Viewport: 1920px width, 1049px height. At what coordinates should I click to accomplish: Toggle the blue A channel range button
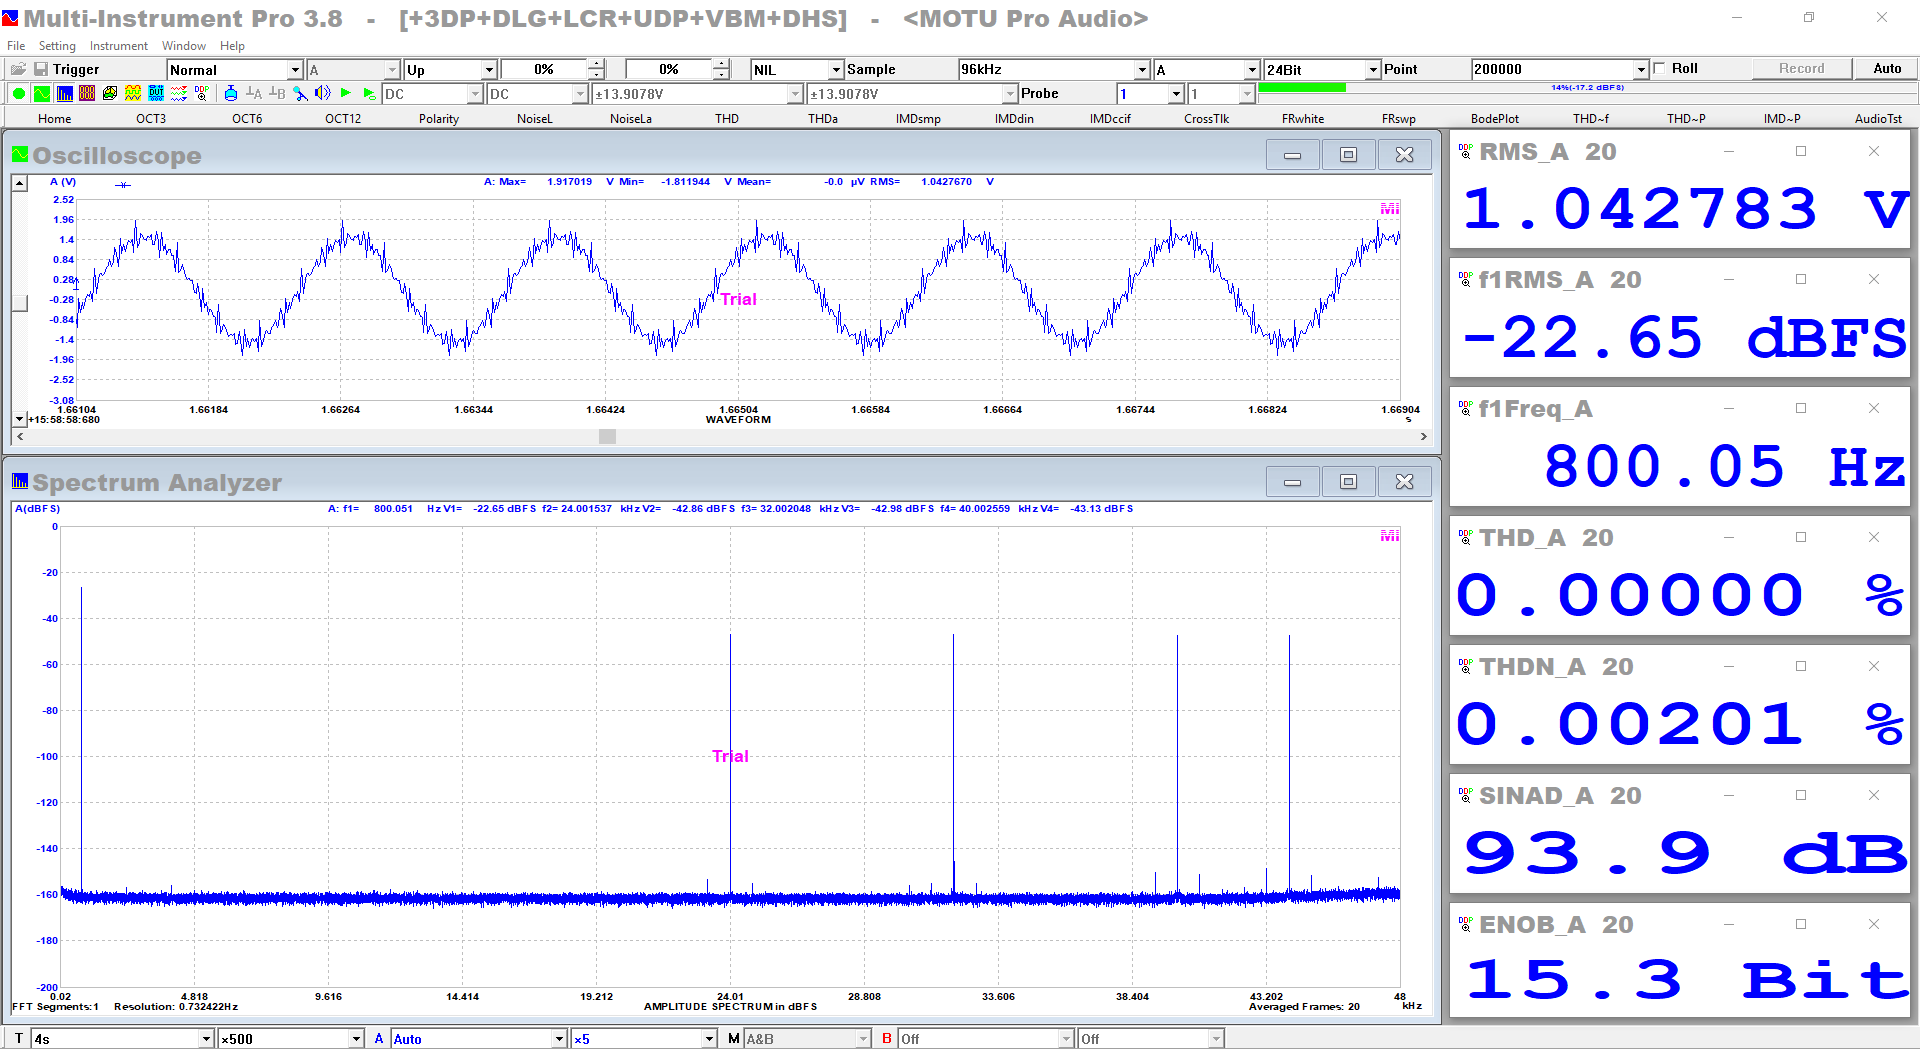[x=379, y=1039]
